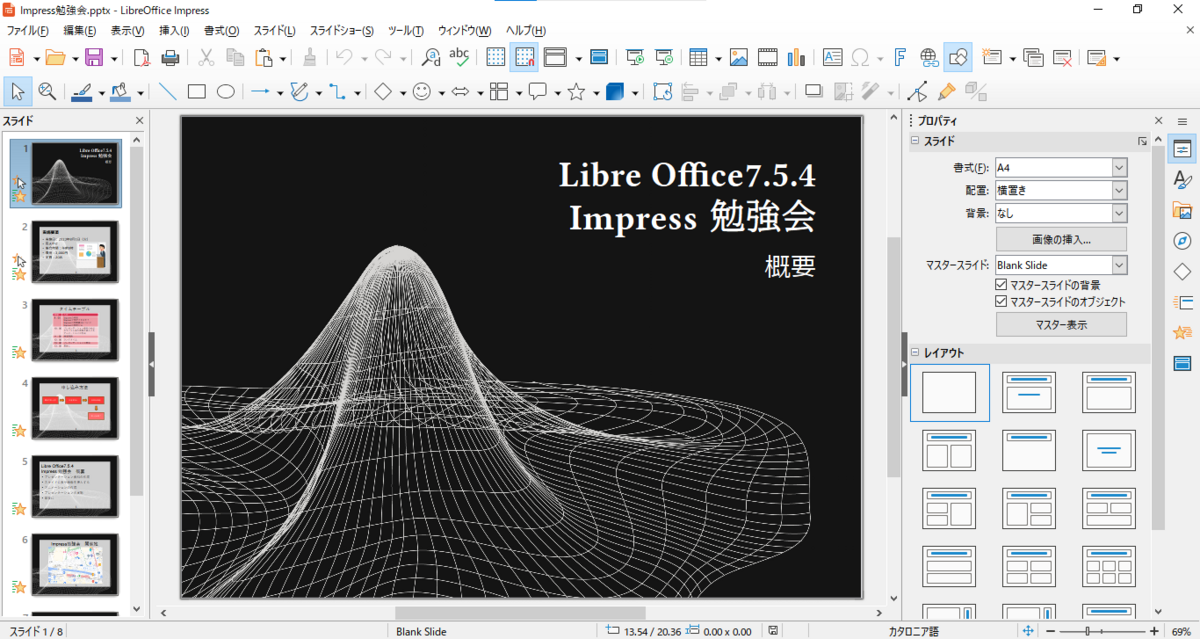
Task: Open スライド section more options
Action: click(1142, 141)
